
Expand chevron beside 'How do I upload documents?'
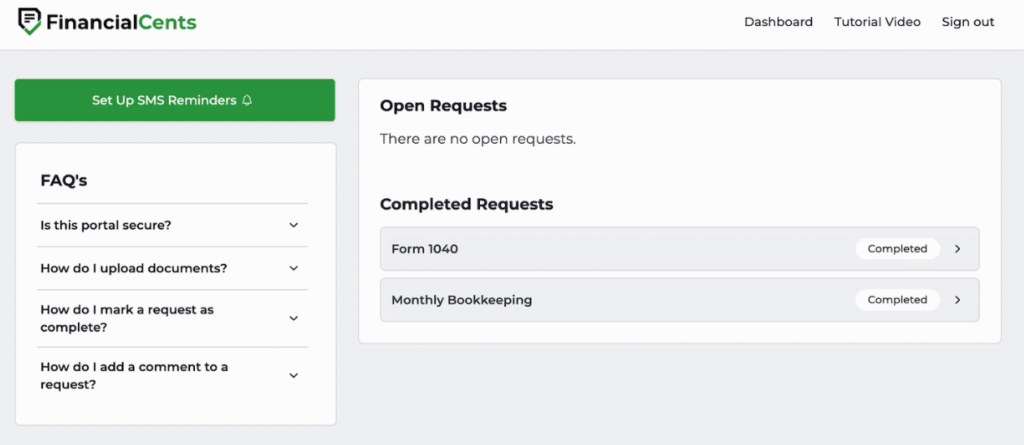coord(294,269)
